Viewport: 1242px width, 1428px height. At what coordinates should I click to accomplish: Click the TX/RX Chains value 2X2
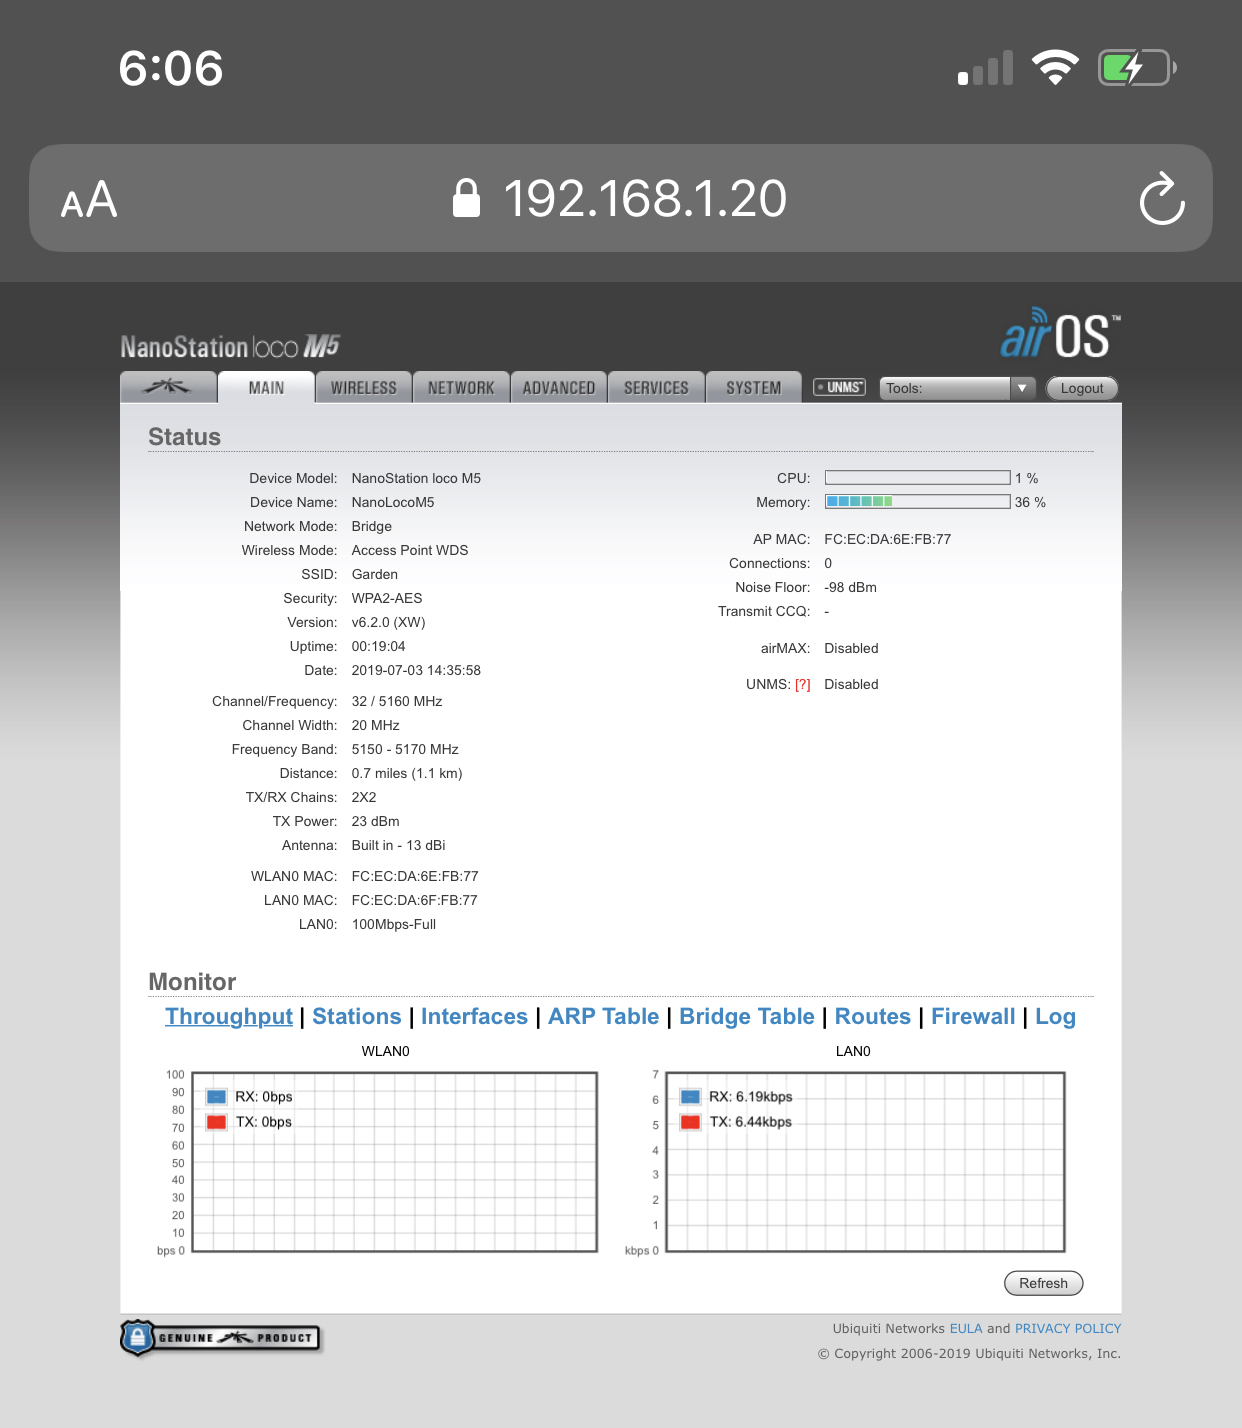[x=364, y=798]
